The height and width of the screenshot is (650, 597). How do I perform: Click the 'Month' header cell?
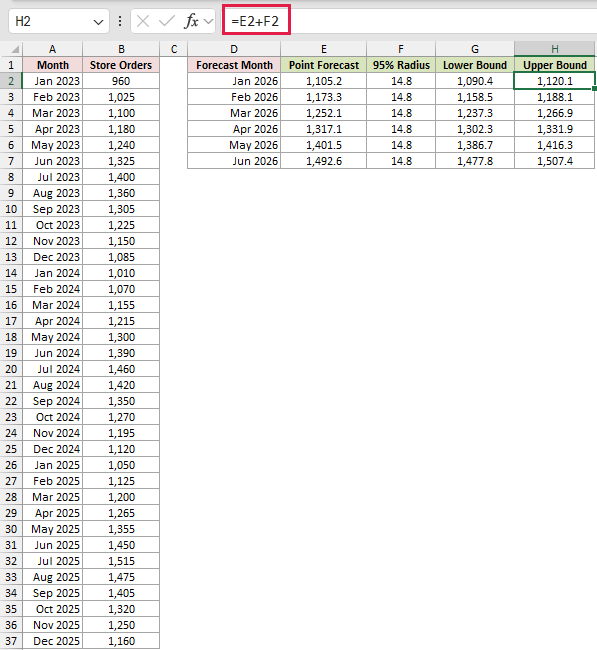pyautogui.click(x=53, y=65)
